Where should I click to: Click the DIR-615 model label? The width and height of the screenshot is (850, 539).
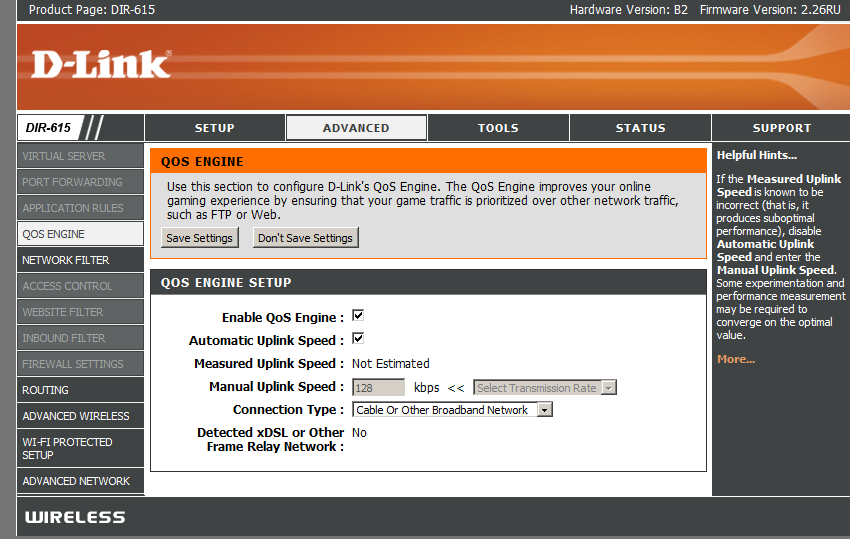tap(48, 128)
